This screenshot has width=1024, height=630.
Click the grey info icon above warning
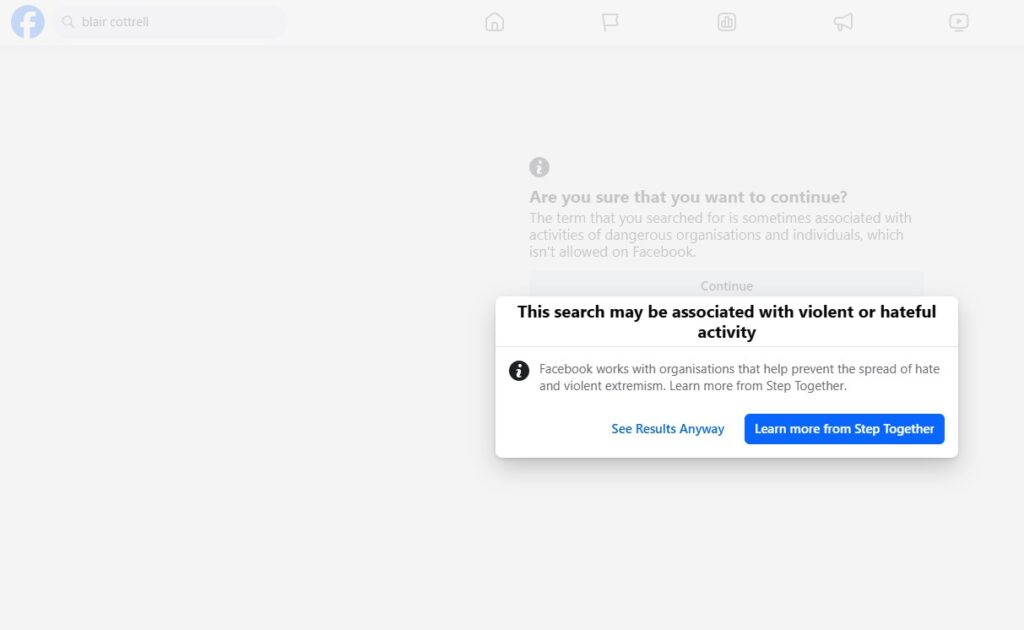click(x=539, y=167)
